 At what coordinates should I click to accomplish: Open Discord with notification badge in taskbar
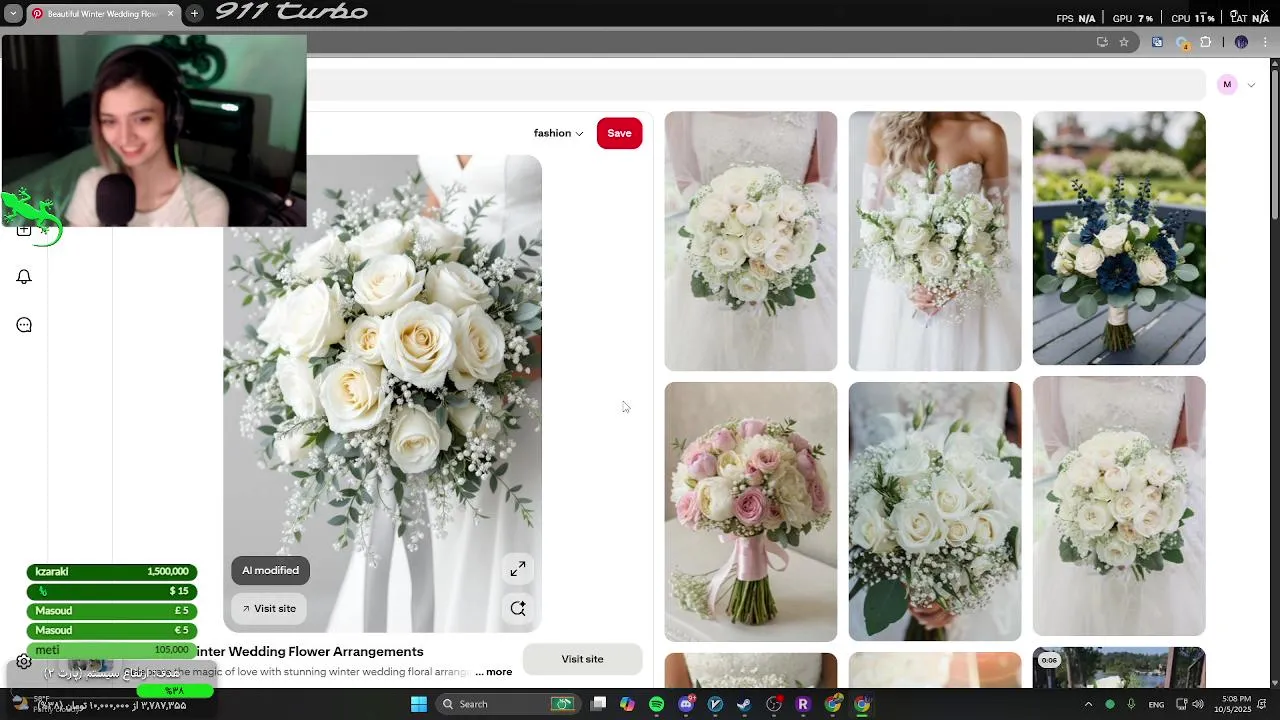686,704
